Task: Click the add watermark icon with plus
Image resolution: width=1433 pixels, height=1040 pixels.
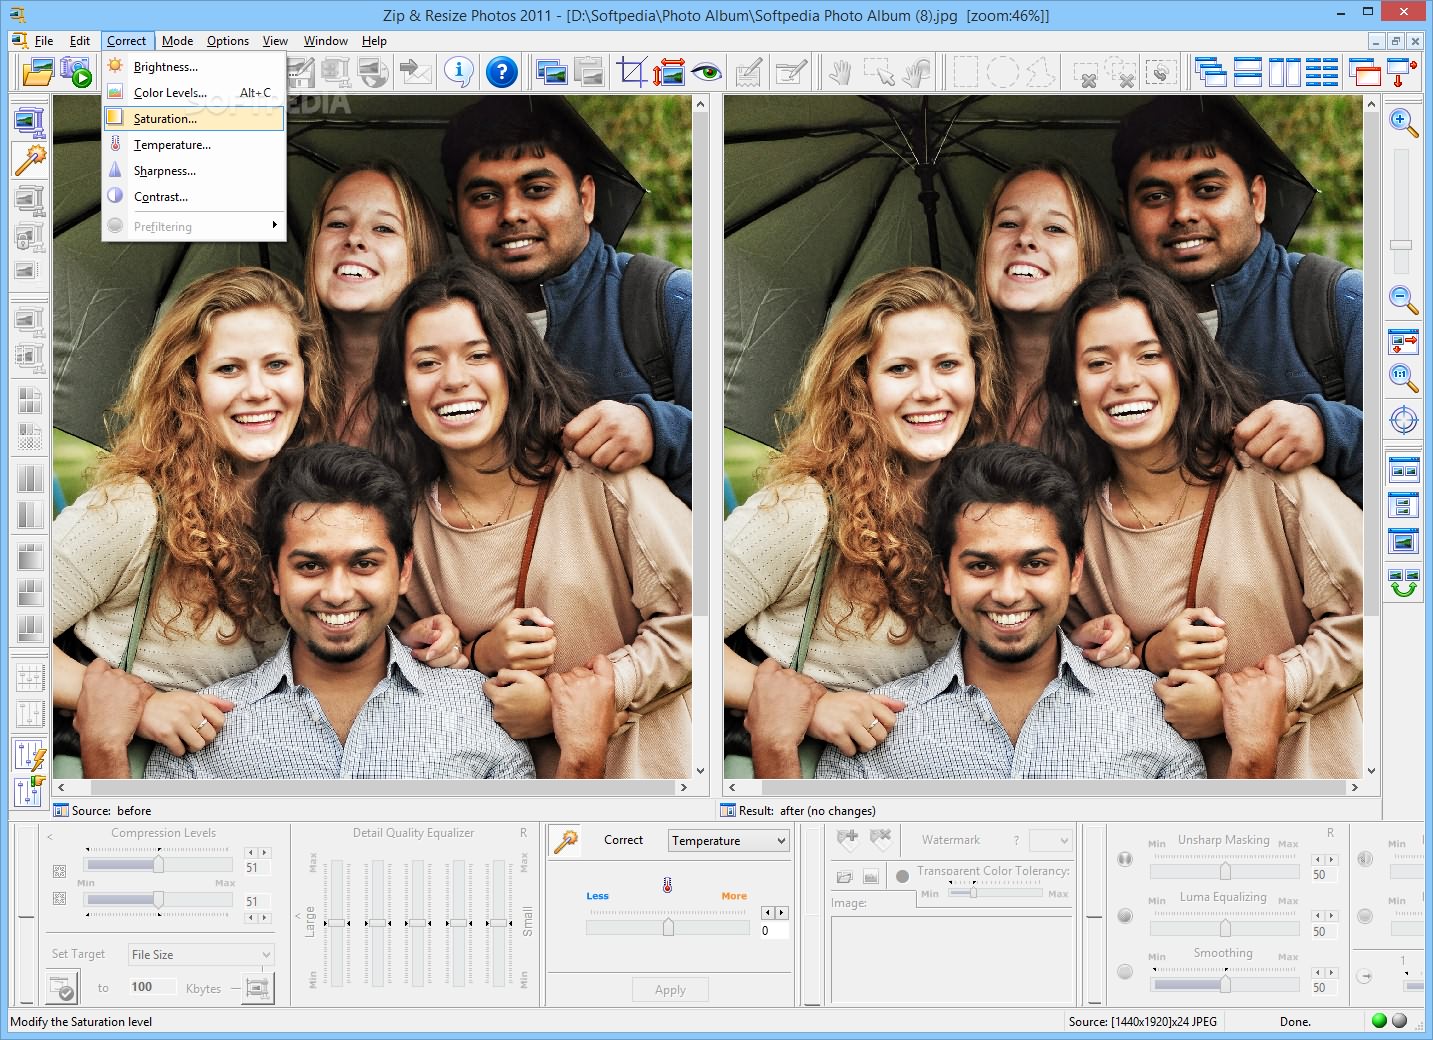Action: 848,839
